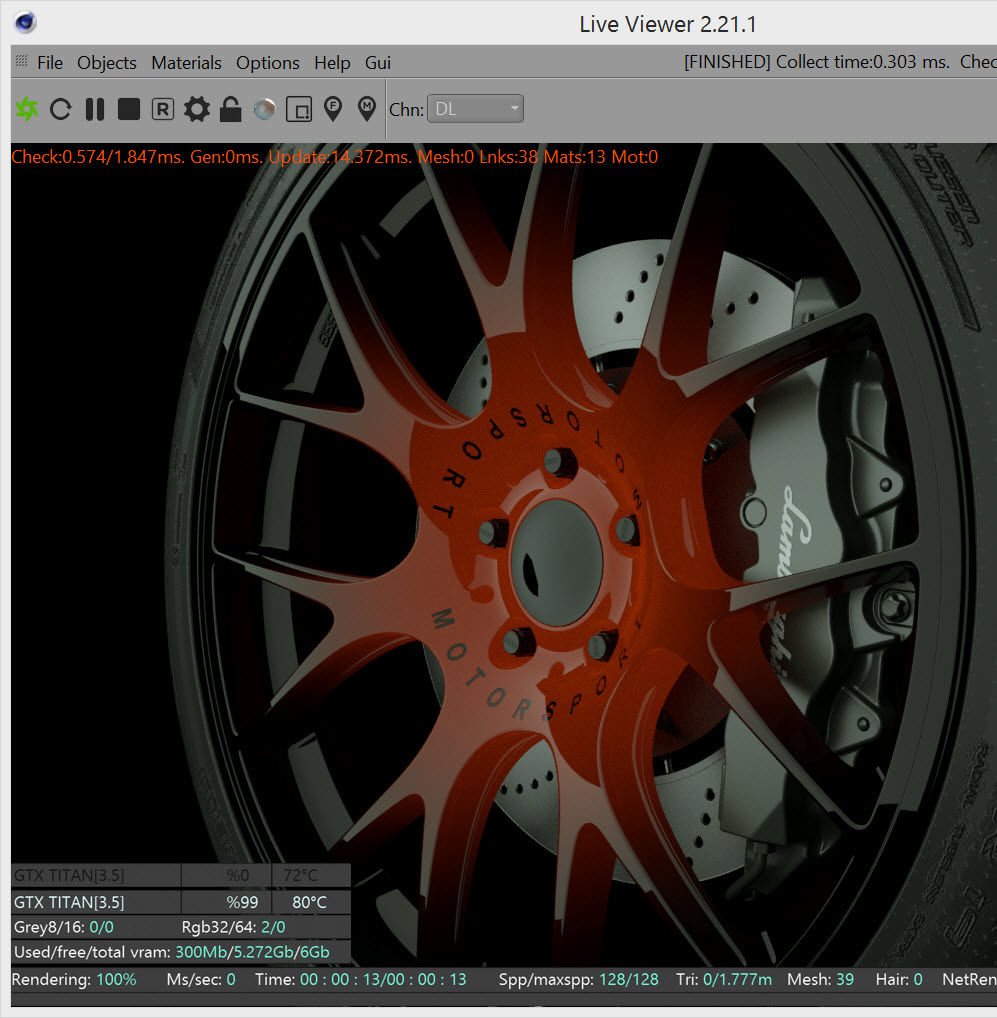Open the Help menu

pyautogui.click(x=332, y=63)
